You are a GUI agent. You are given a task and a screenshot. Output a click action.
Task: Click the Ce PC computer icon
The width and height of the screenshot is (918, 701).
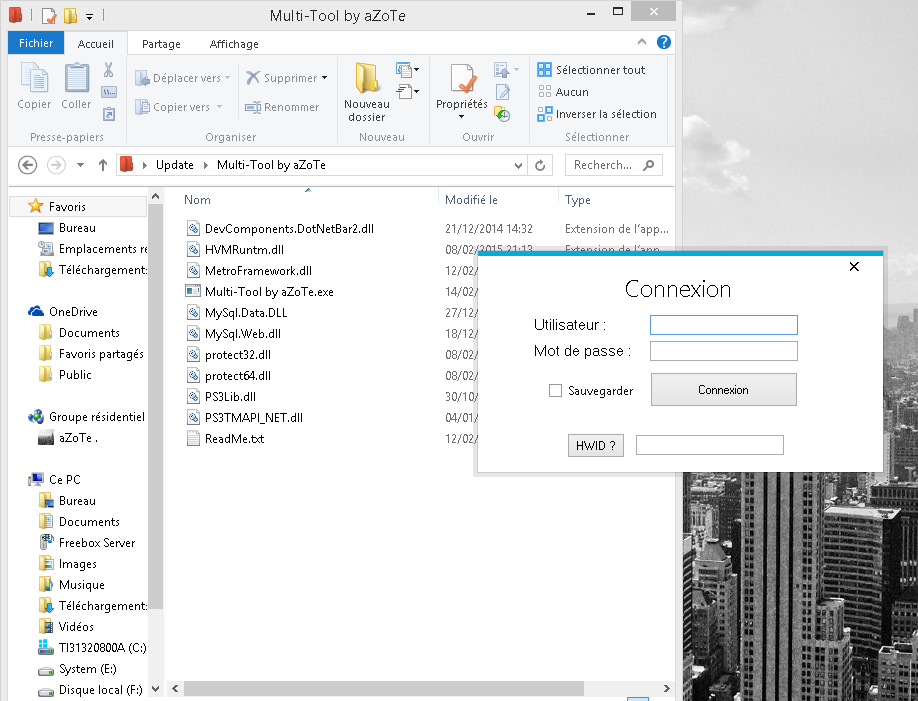point(36,479)
